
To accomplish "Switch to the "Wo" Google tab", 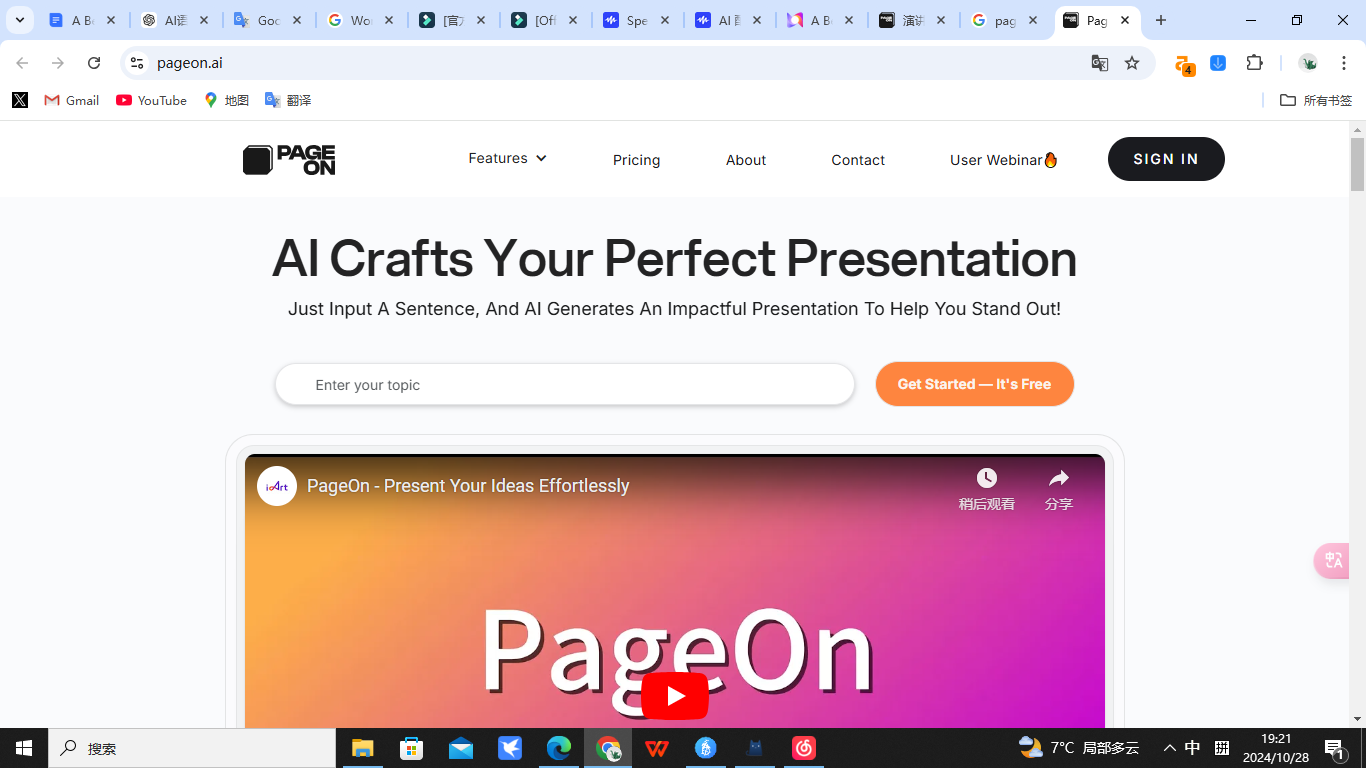I will (361, 20).
